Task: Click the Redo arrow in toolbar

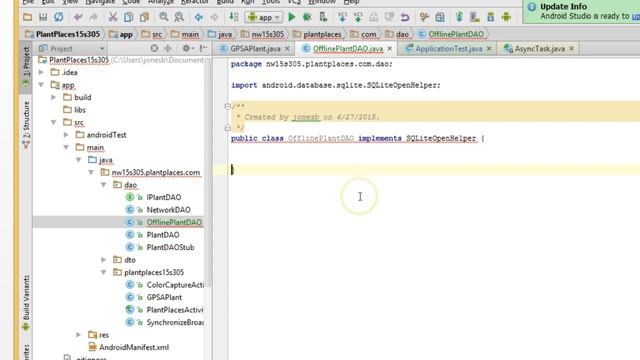Action: click(93, 17)
